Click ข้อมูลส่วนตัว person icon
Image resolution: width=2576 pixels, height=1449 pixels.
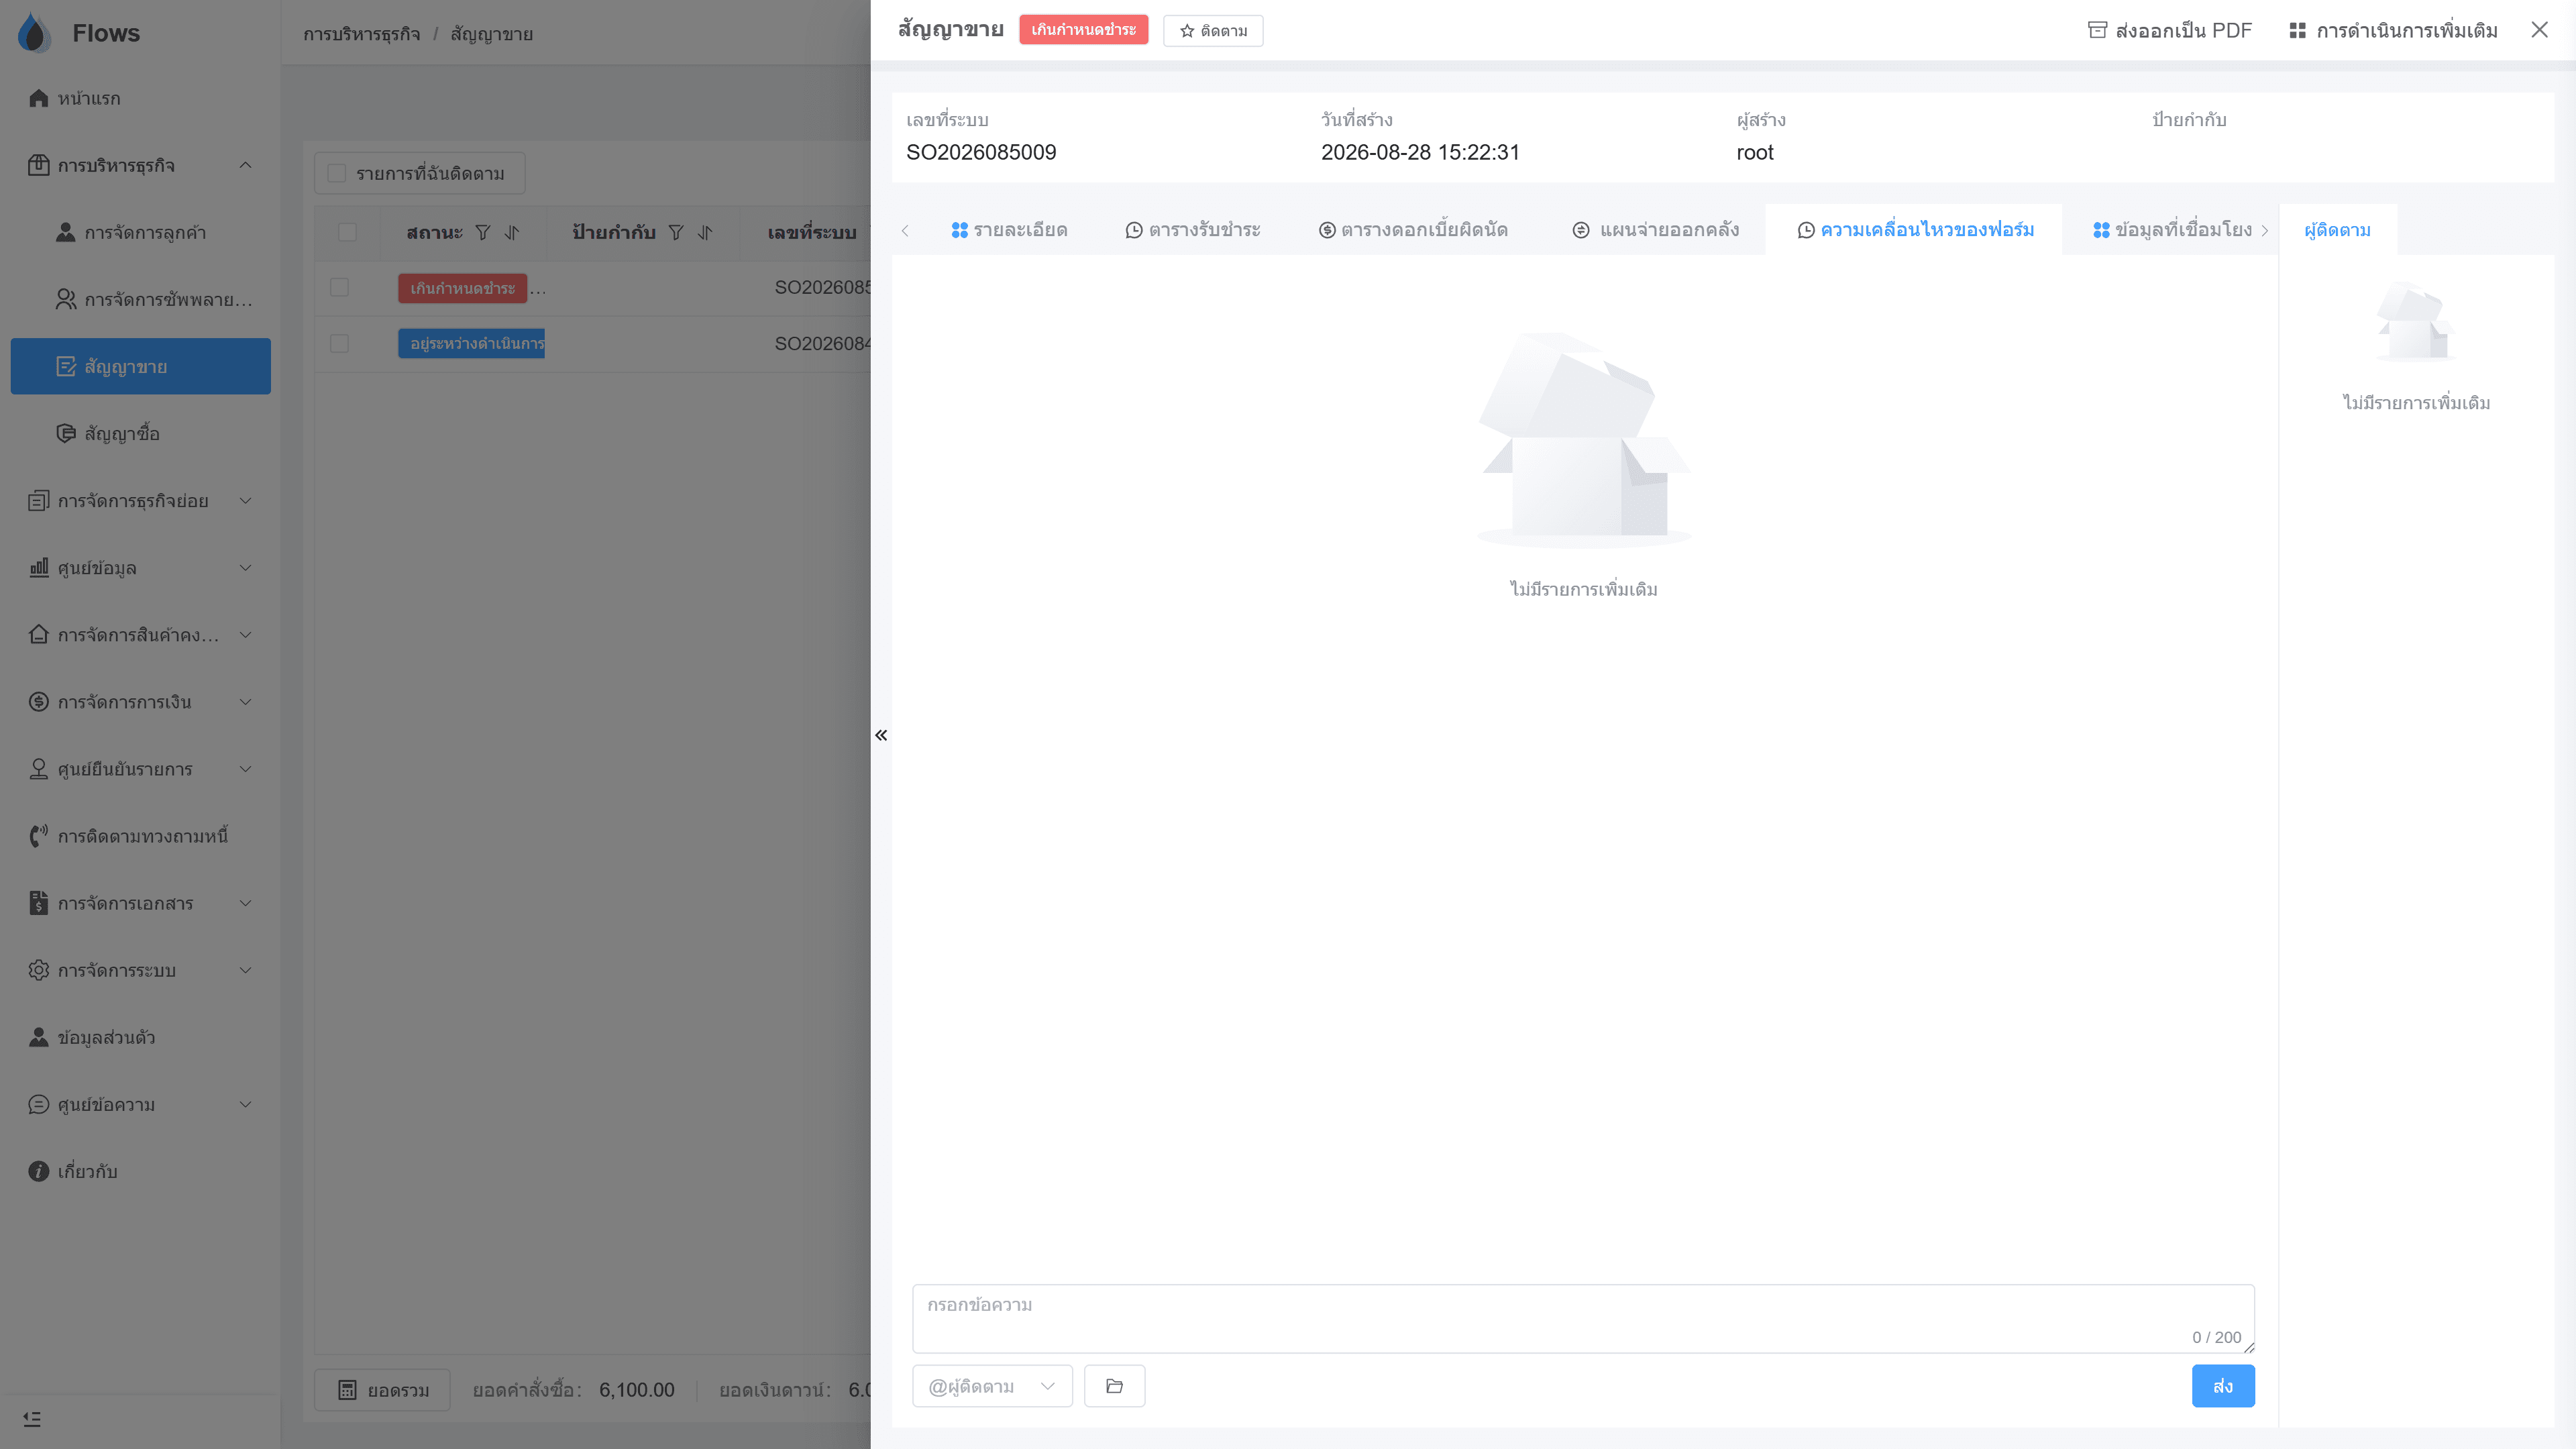tap(38, 1037)
